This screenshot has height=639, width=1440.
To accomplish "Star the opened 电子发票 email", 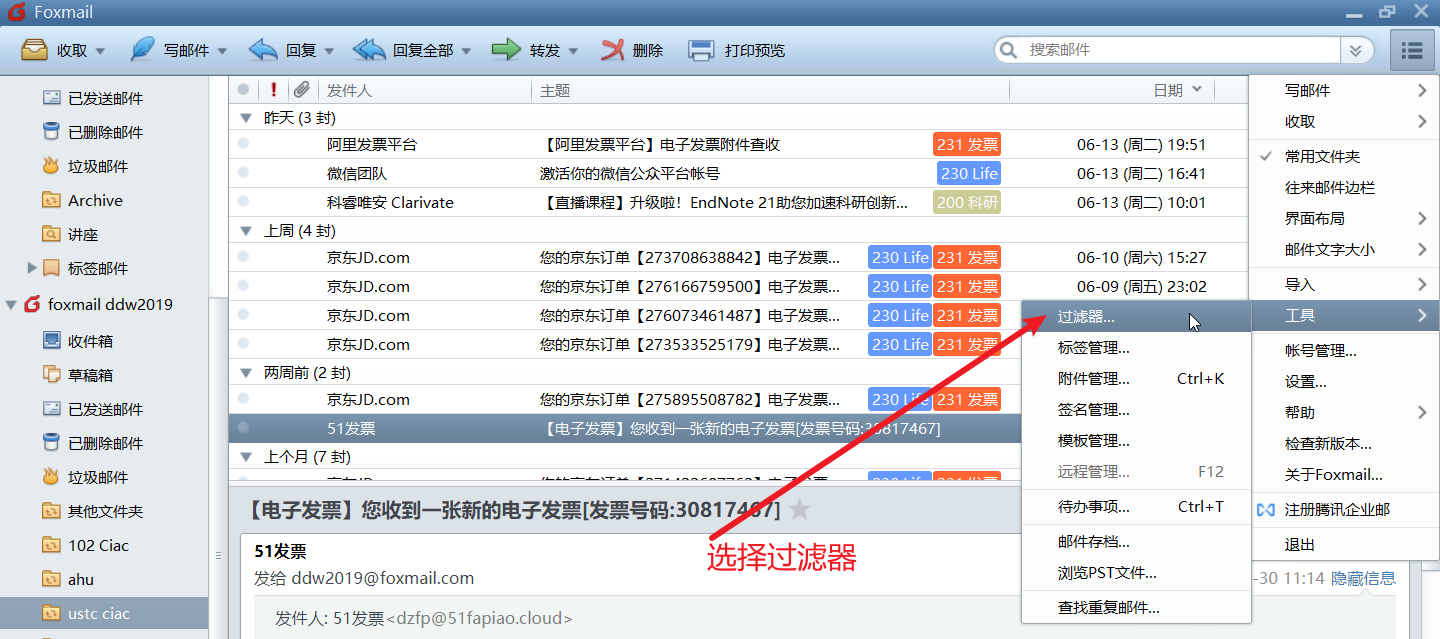I will pyautogui.click(x=800, y=510).
